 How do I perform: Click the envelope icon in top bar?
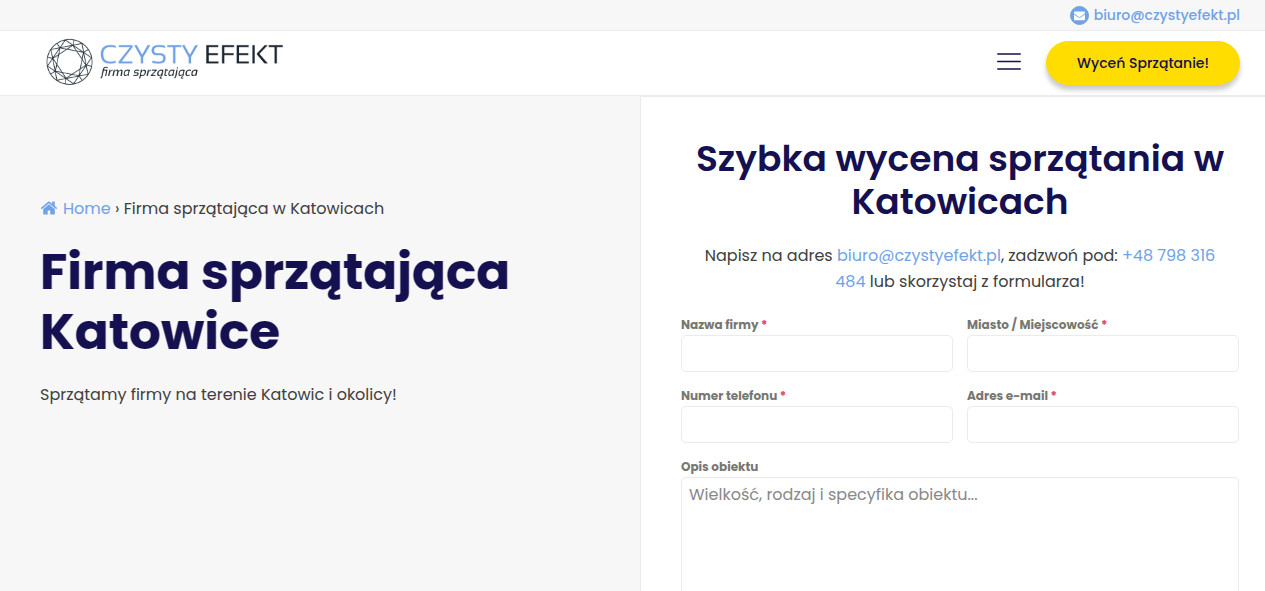1079,15
